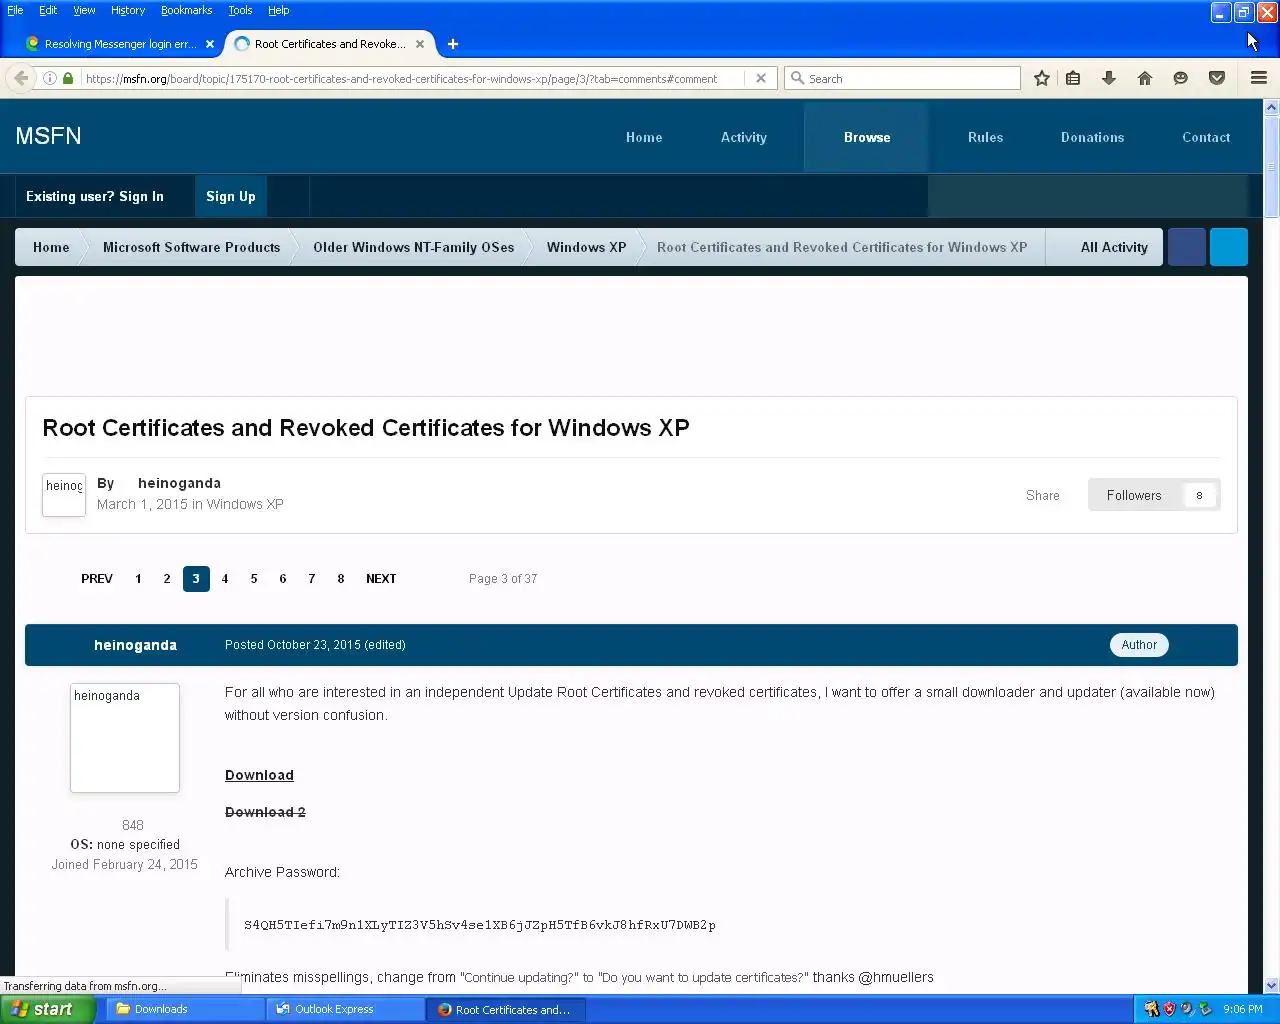This screenshot has height=1024, width=1280.
Task: Open Downloads taskbar item
Action: 183,1009
